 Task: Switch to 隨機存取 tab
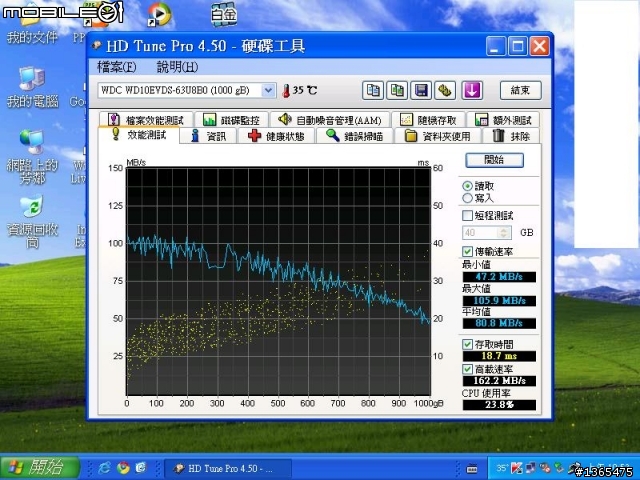point(428,120)
